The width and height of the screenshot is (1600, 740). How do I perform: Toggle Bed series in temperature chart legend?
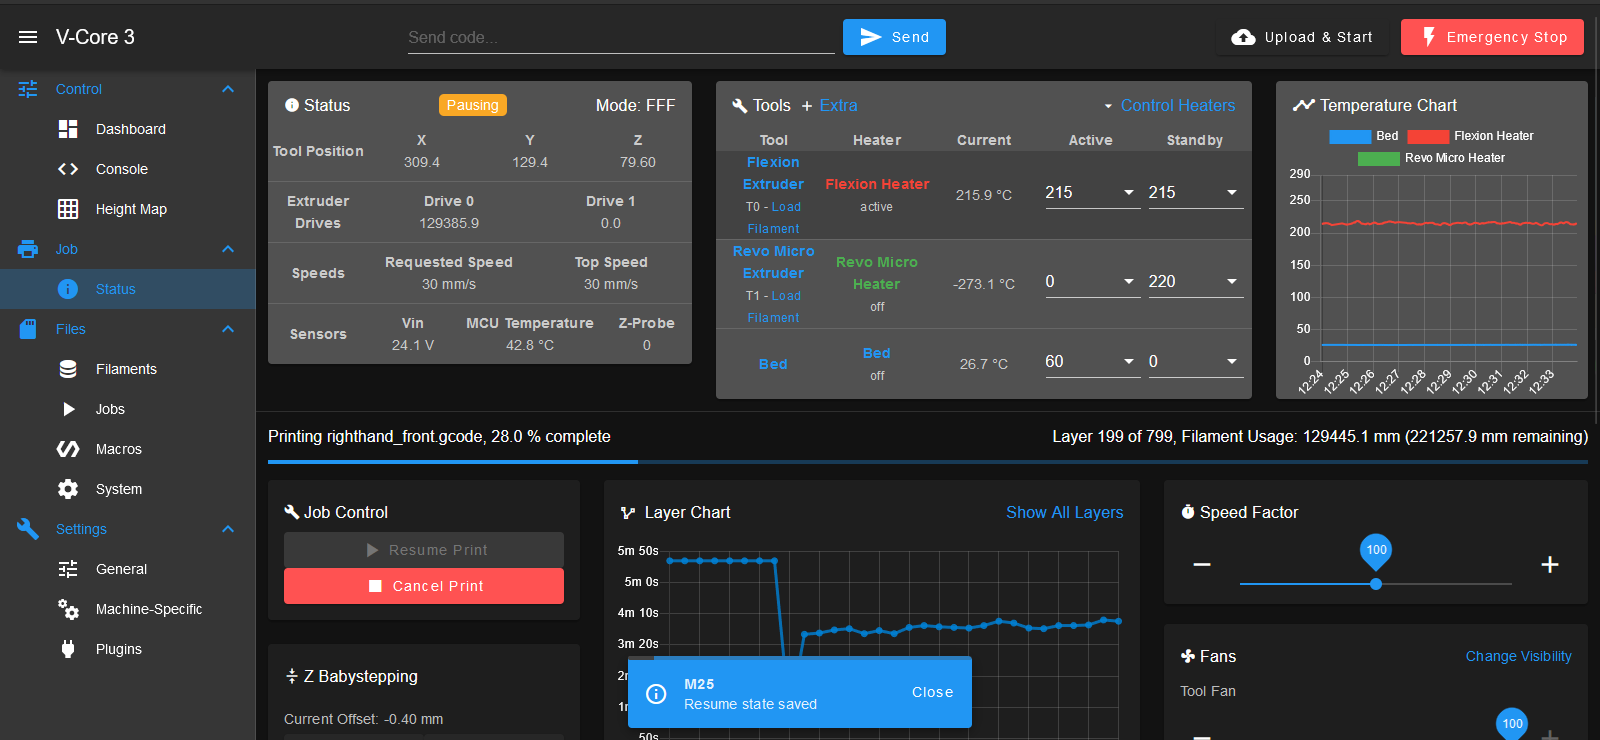(x=1364, y=136)
